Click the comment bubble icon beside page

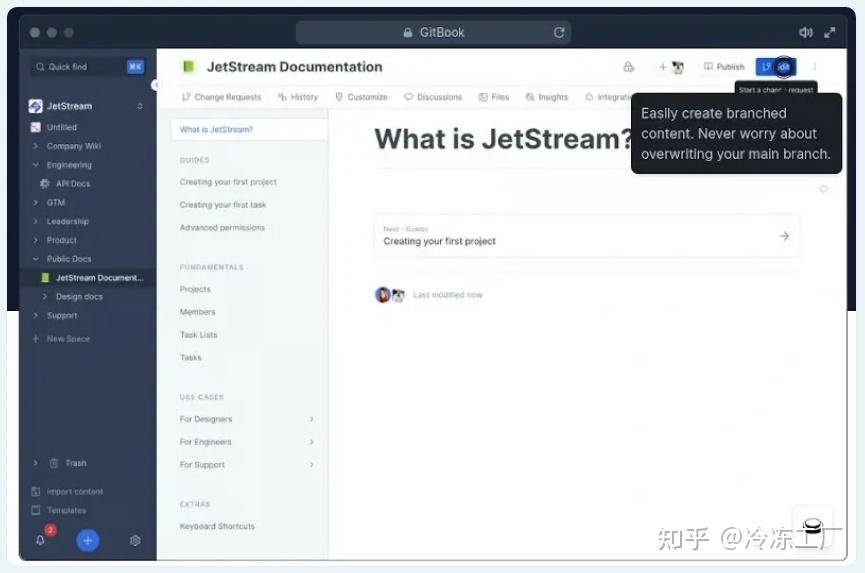coord(824,189)
